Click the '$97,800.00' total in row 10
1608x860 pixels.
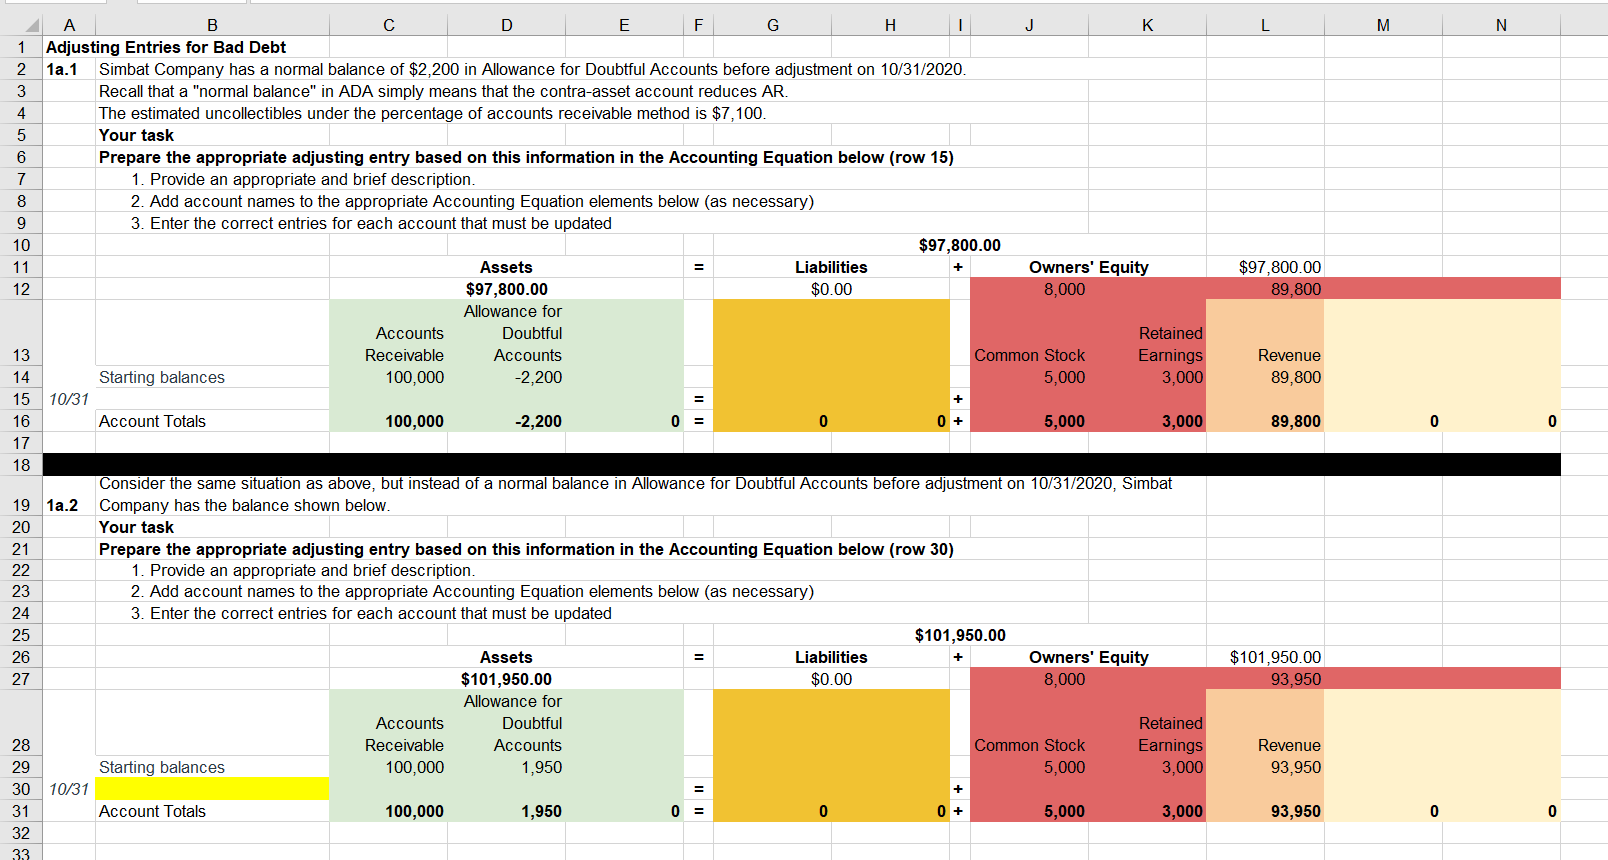(x=959, y=245)
